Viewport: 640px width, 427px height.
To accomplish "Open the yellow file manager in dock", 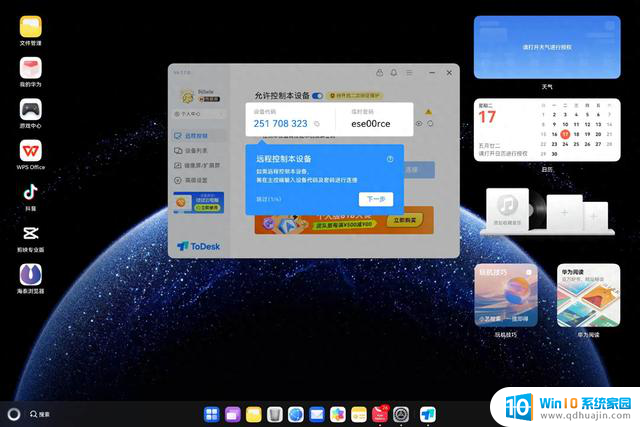I will [253, 414].
